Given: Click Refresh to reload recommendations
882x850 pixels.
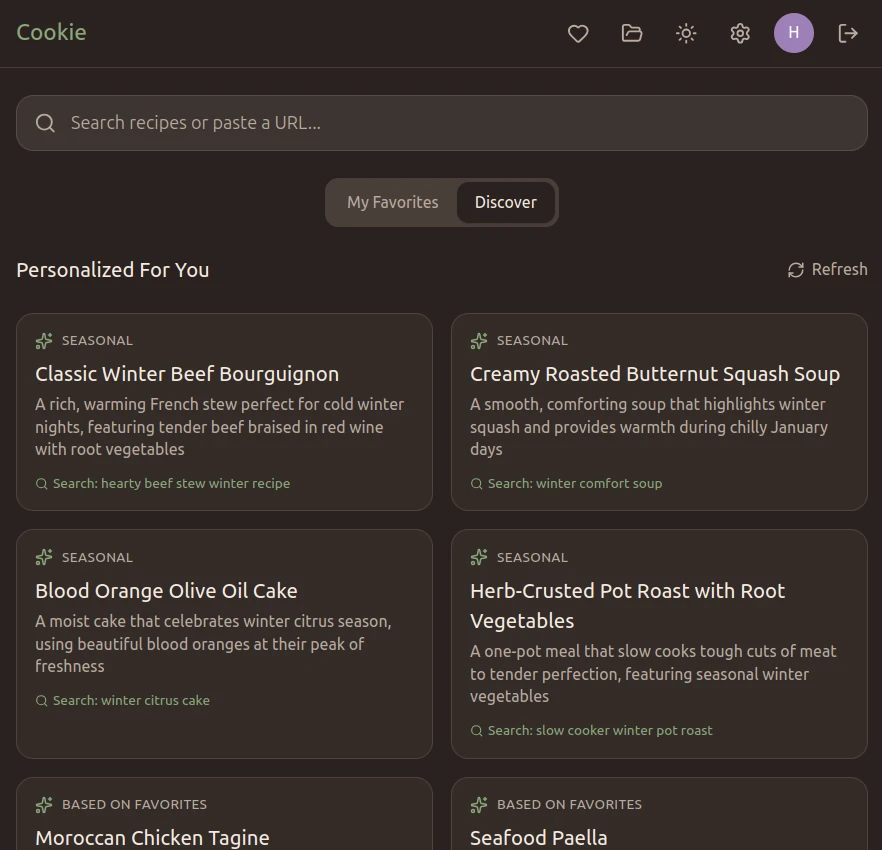Looking at the screenshot, I should [x=827, y=269].
